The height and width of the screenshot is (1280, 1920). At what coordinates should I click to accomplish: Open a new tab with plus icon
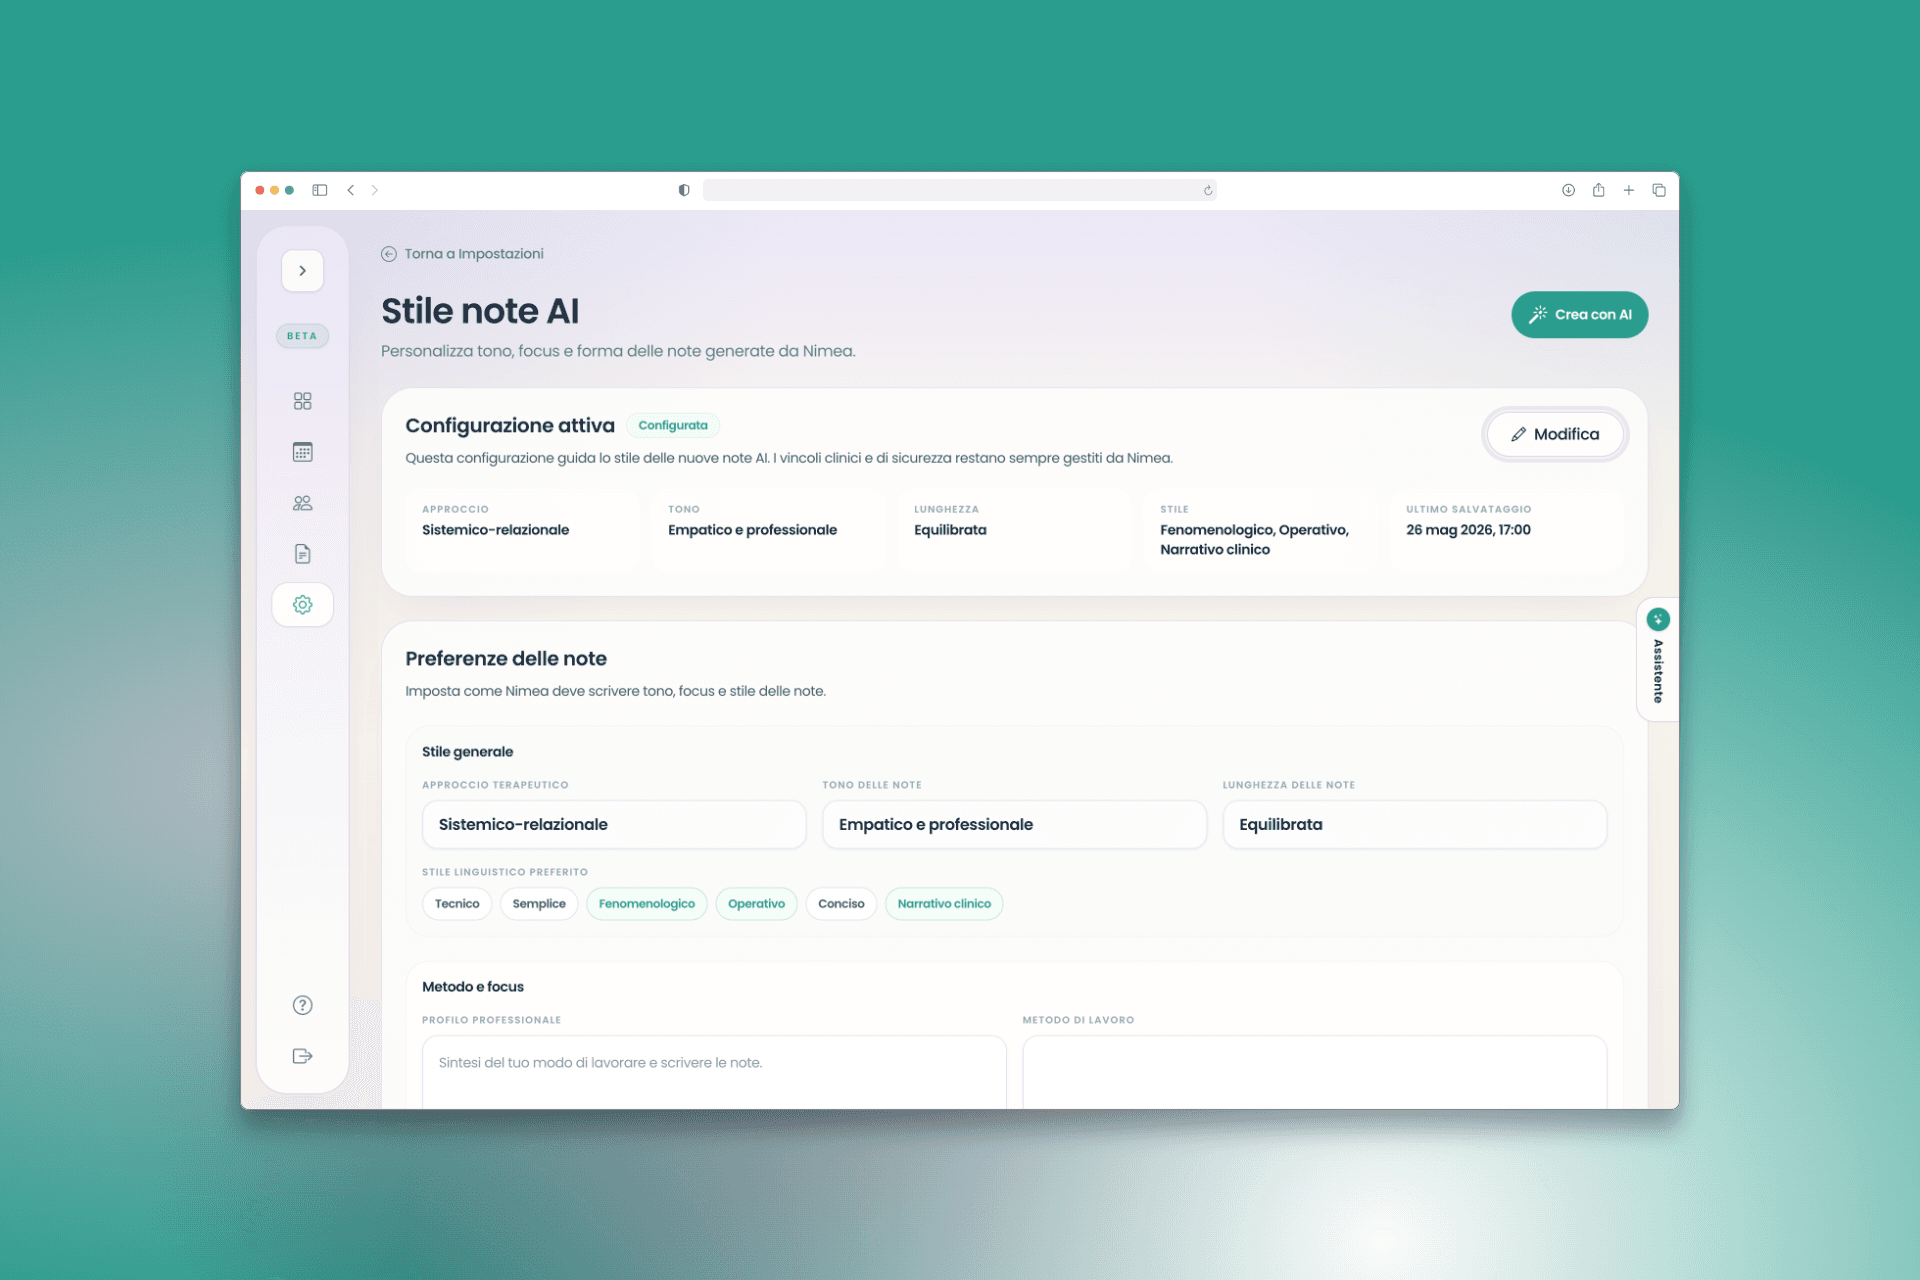pos(1628,190)
